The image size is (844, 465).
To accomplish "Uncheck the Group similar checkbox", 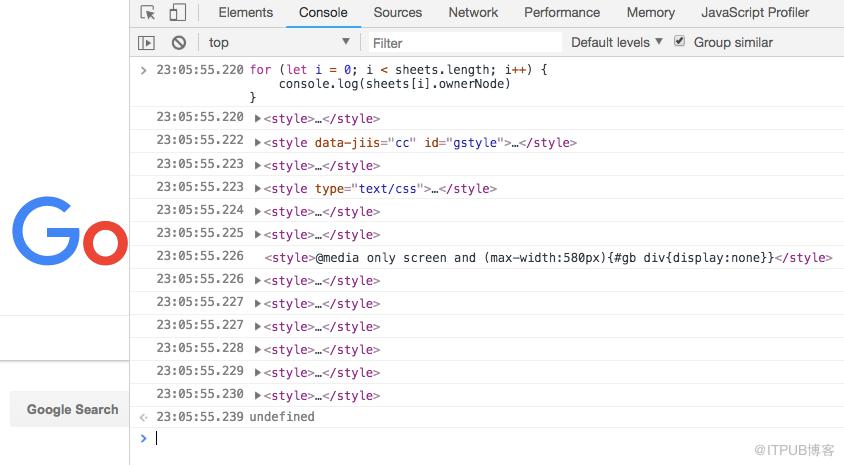I will click(680, 41).
